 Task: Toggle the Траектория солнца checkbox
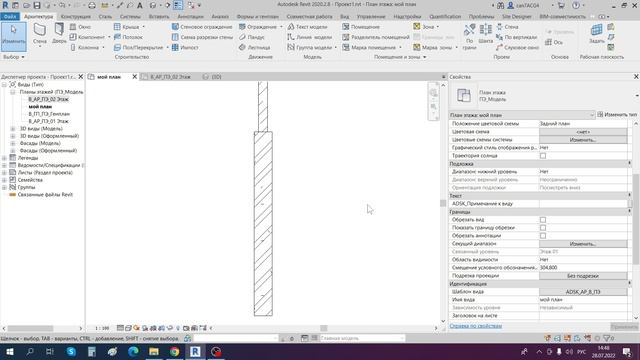click(543, 156)
